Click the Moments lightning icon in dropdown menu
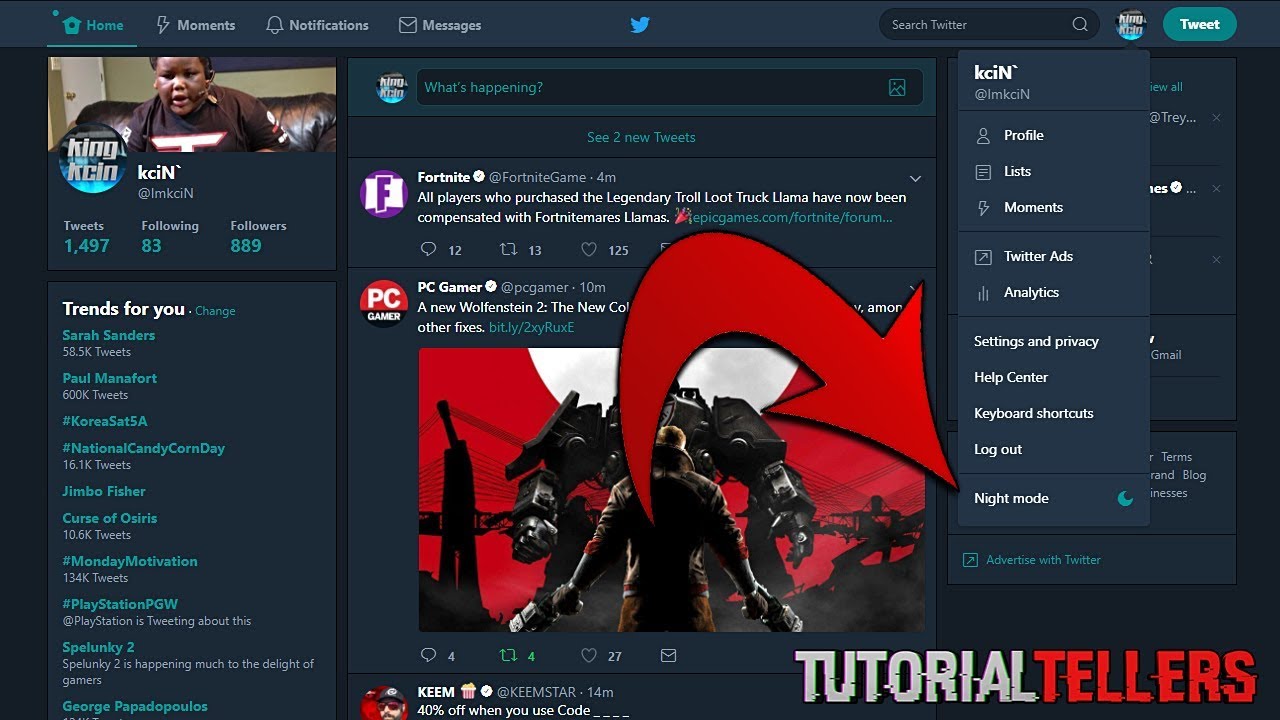Screen dimensions: 1280x720 point(983,208)
